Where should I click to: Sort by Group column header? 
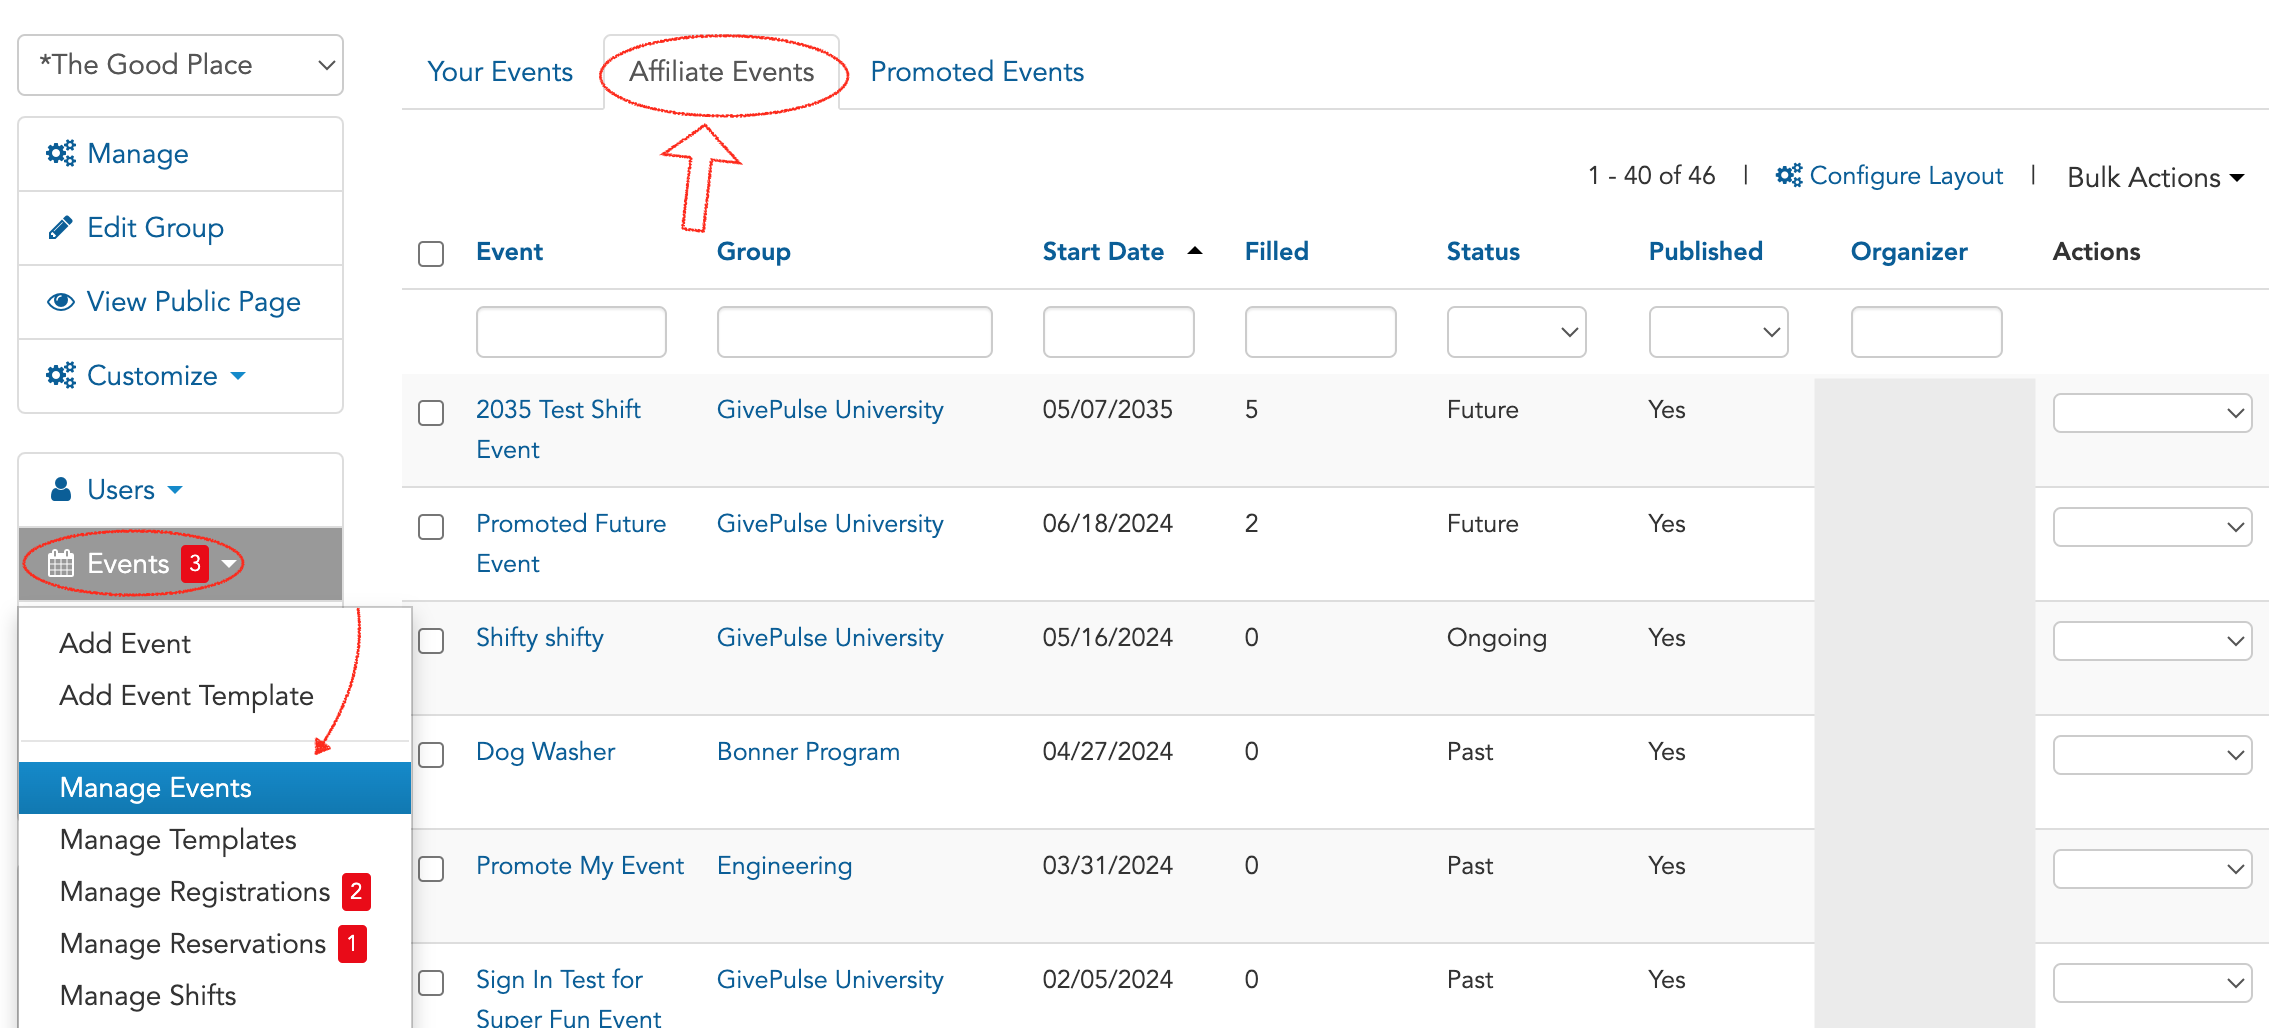coord(753,252)
